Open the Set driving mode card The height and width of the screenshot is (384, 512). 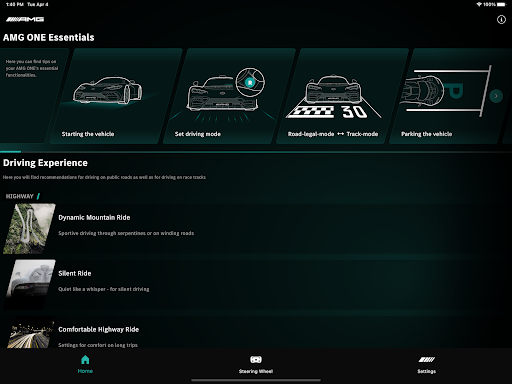(229, 96)
